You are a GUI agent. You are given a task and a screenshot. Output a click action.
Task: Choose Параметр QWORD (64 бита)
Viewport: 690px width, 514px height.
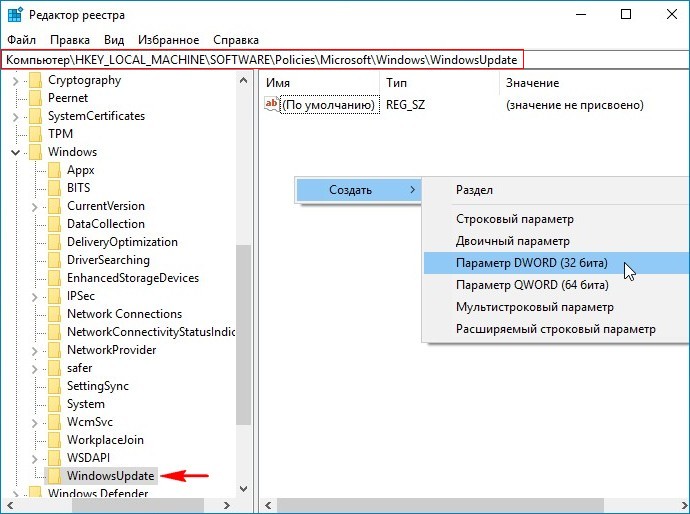(557, 285)
